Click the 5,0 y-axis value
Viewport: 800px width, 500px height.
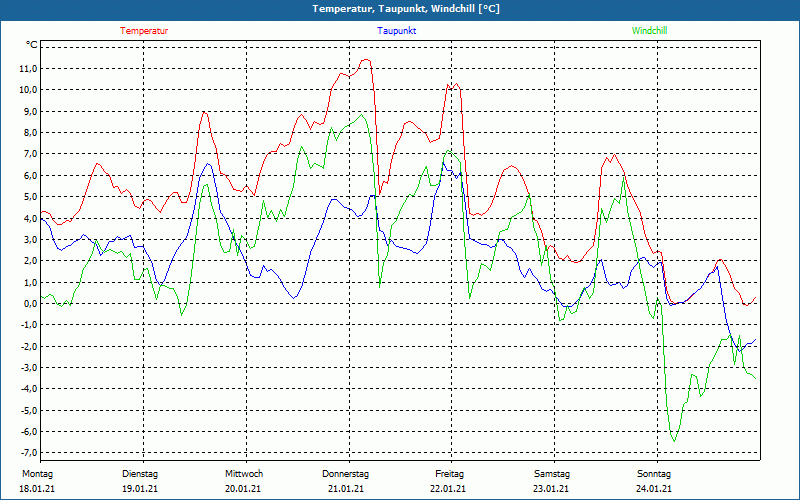point(30,197)
